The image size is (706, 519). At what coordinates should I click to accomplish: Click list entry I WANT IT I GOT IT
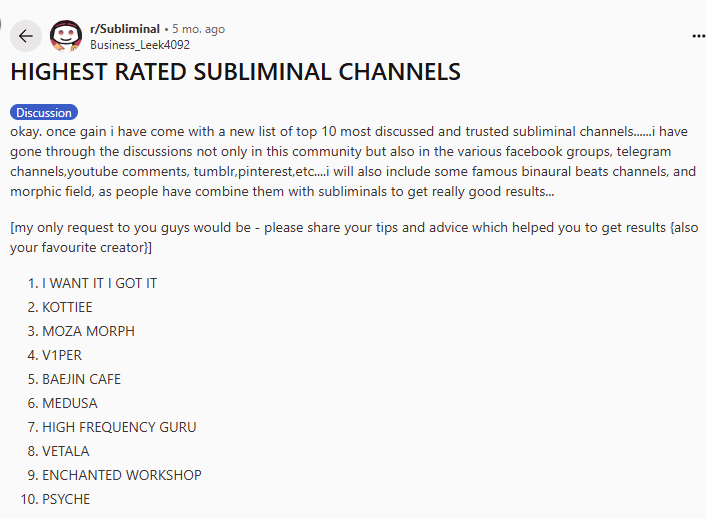[x=99, y=283]
